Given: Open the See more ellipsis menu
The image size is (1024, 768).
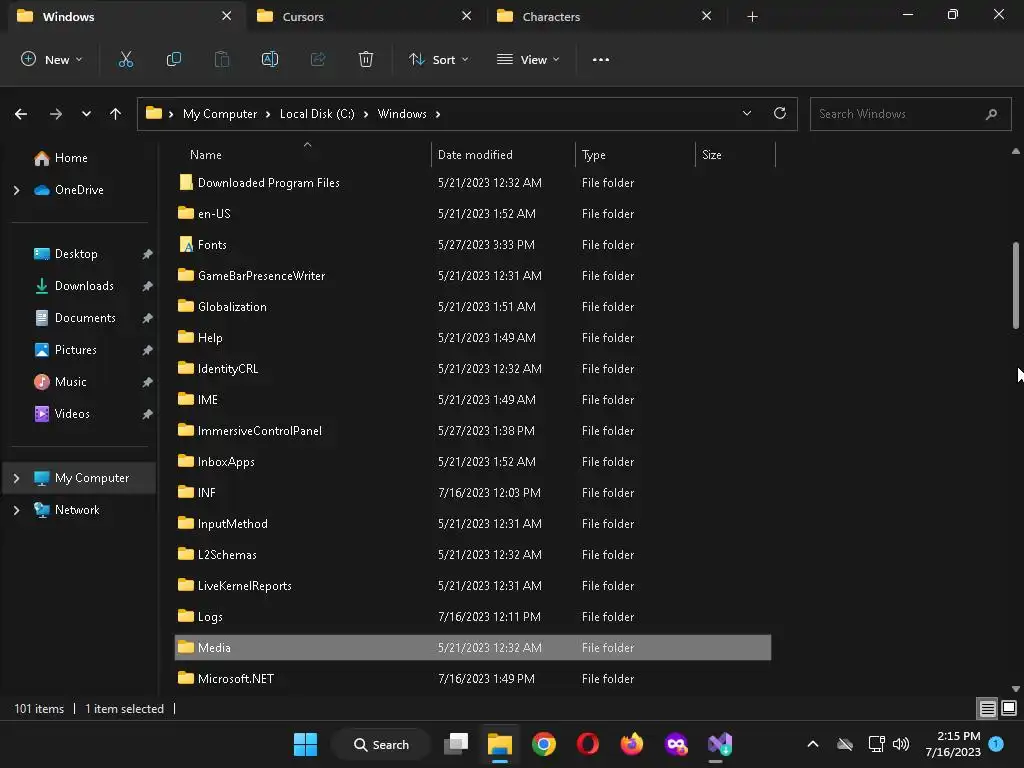Looking at the screenshot, I should coord(601,59).
